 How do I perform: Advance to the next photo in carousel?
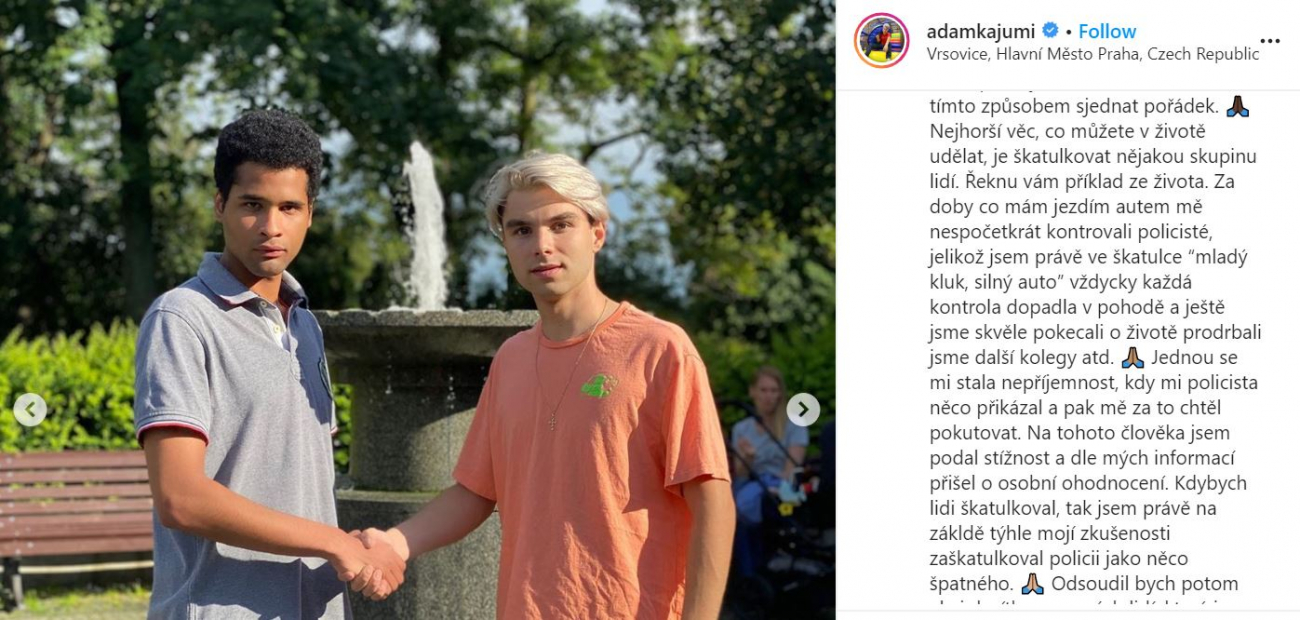(803, 409)
